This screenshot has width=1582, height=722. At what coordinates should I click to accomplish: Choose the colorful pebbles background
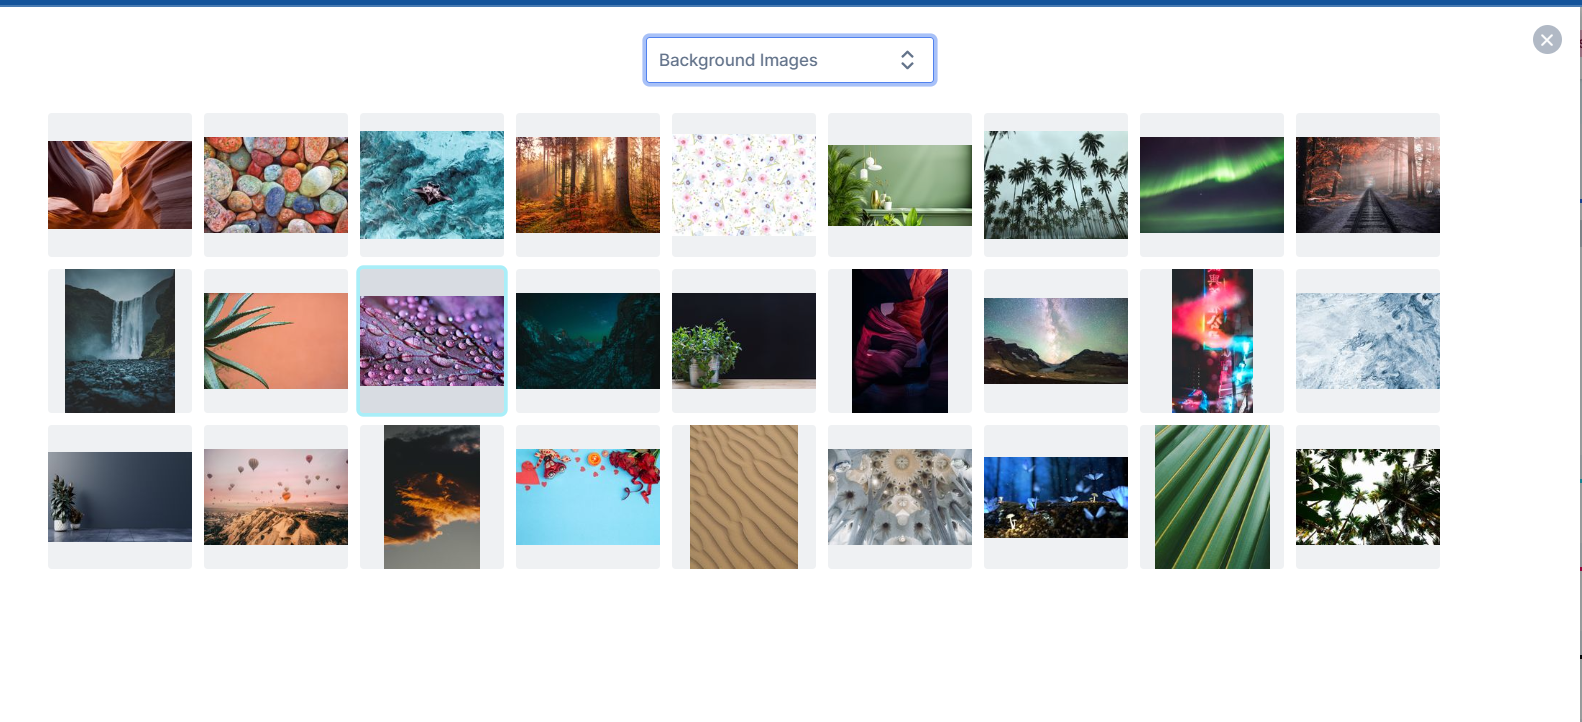point(276,185)
